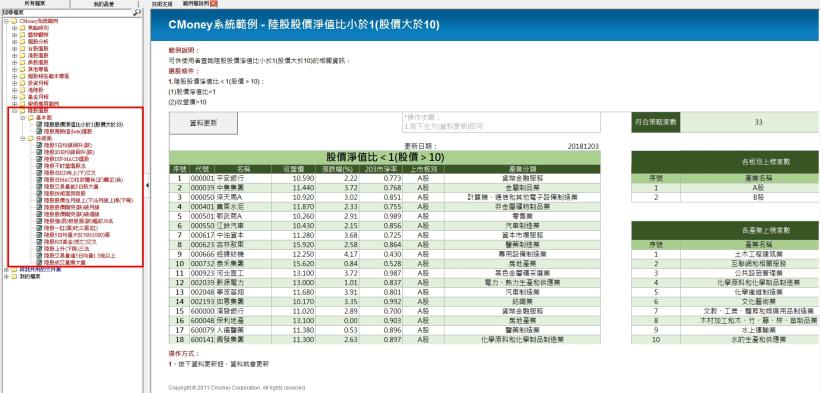Click the matching count value 33

point(758,122)
